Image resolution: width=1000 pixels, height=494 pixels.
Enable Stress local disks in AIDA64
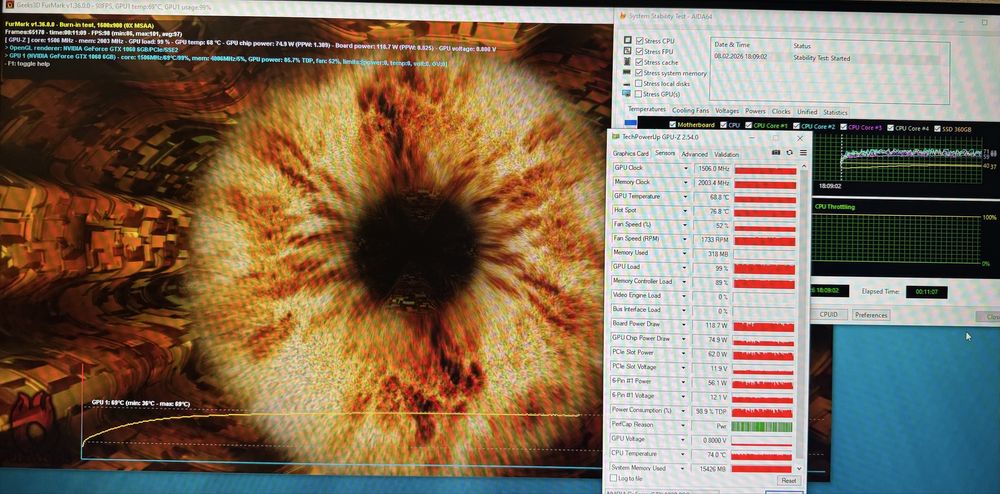tap(639, 84)
